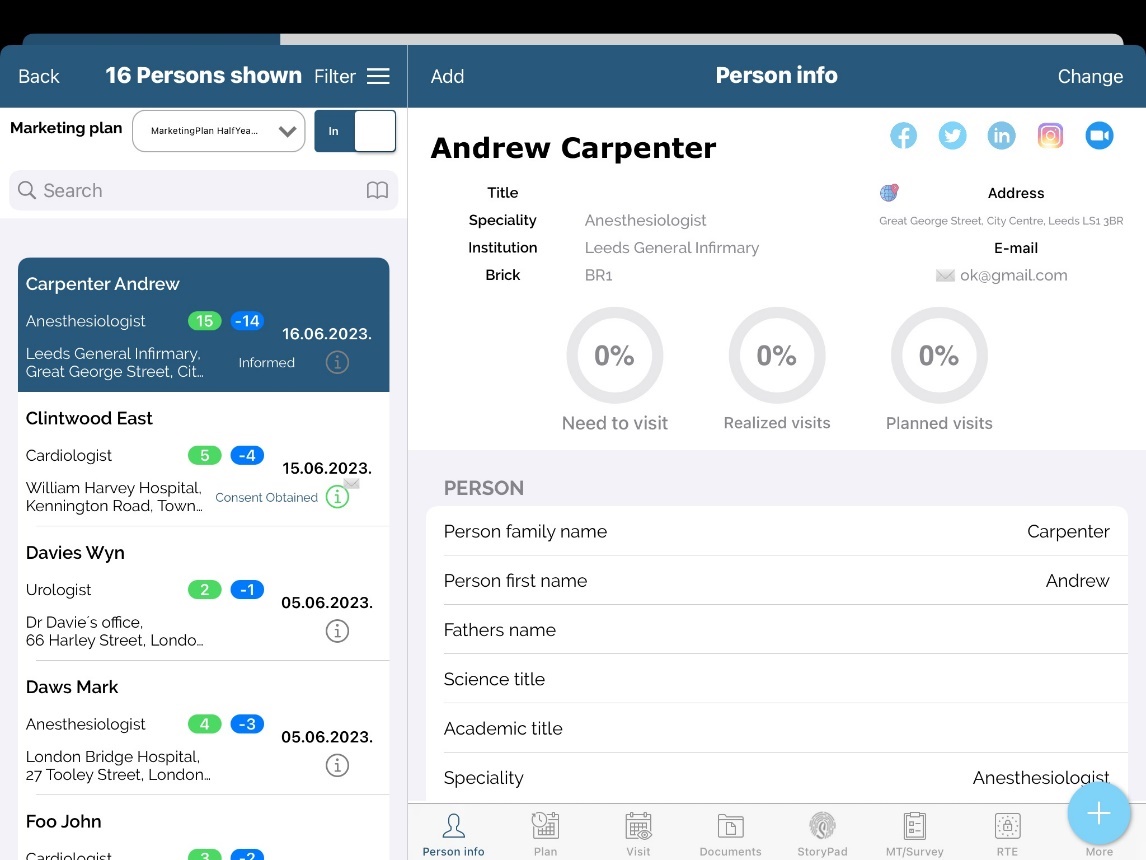Start video call with camera icon
This screenshot has height=860, width=1146.
[x=1099, y=136]
